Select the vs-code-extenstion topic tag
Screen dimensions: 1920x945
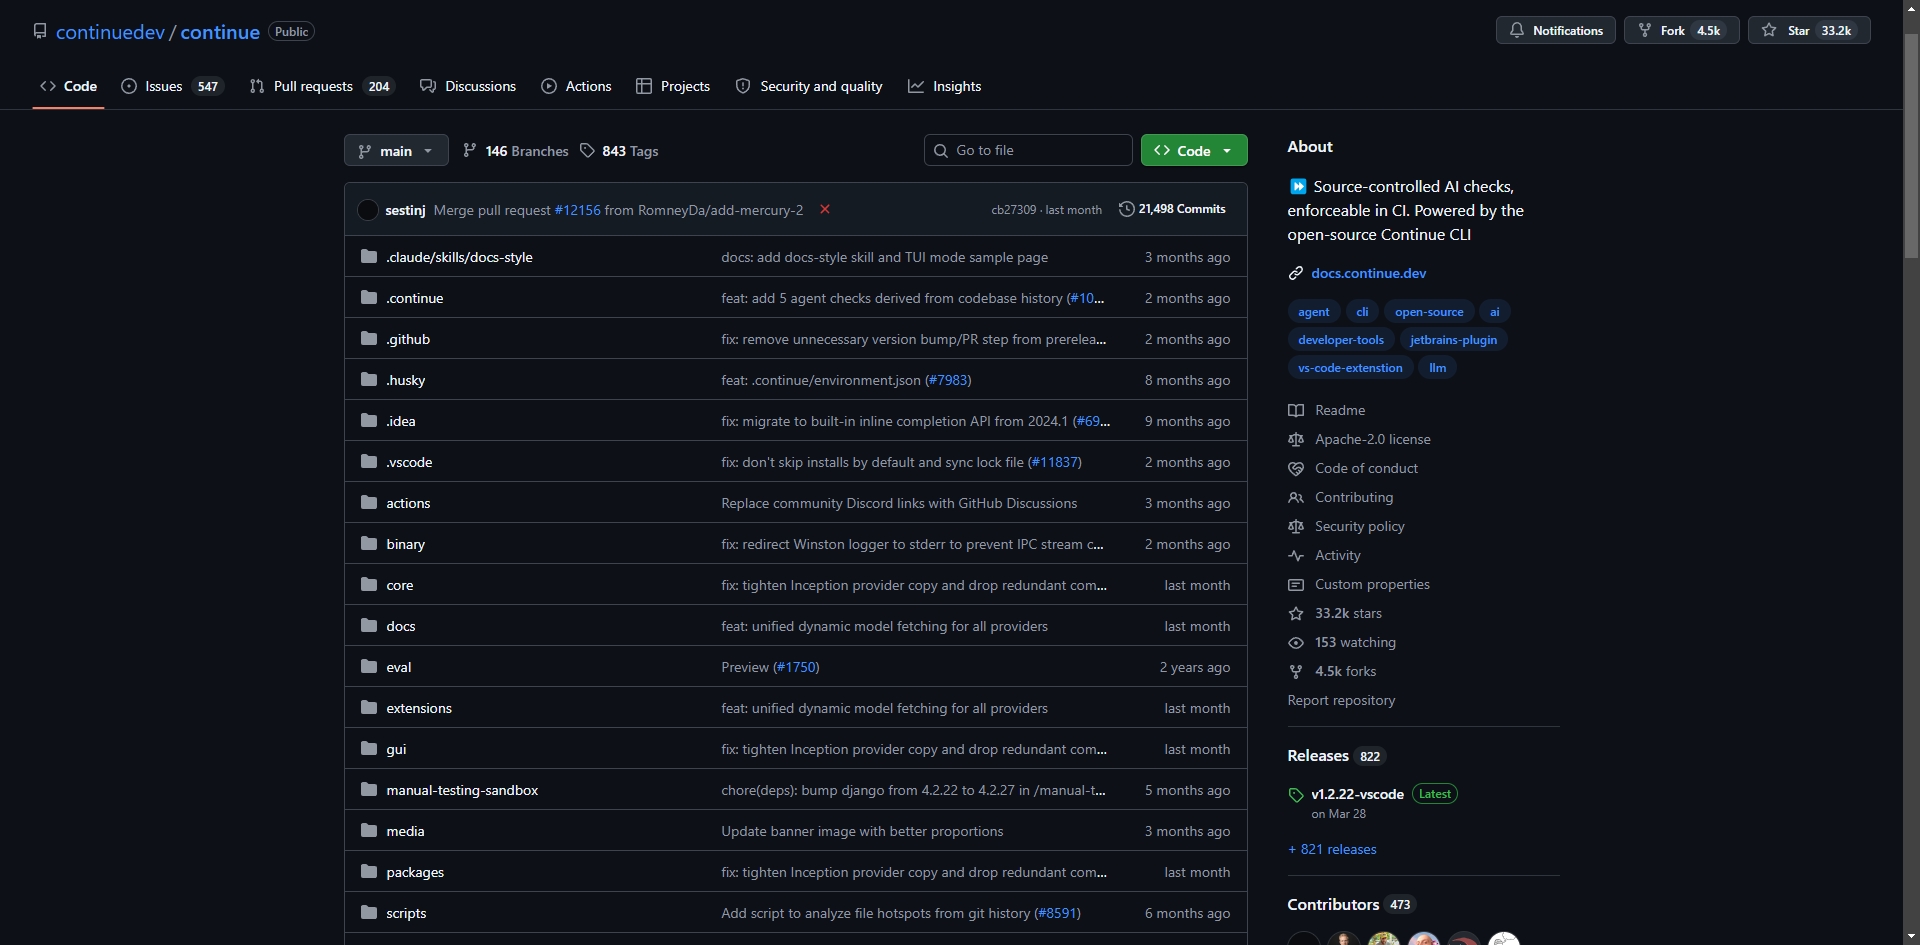[1350, 368]
